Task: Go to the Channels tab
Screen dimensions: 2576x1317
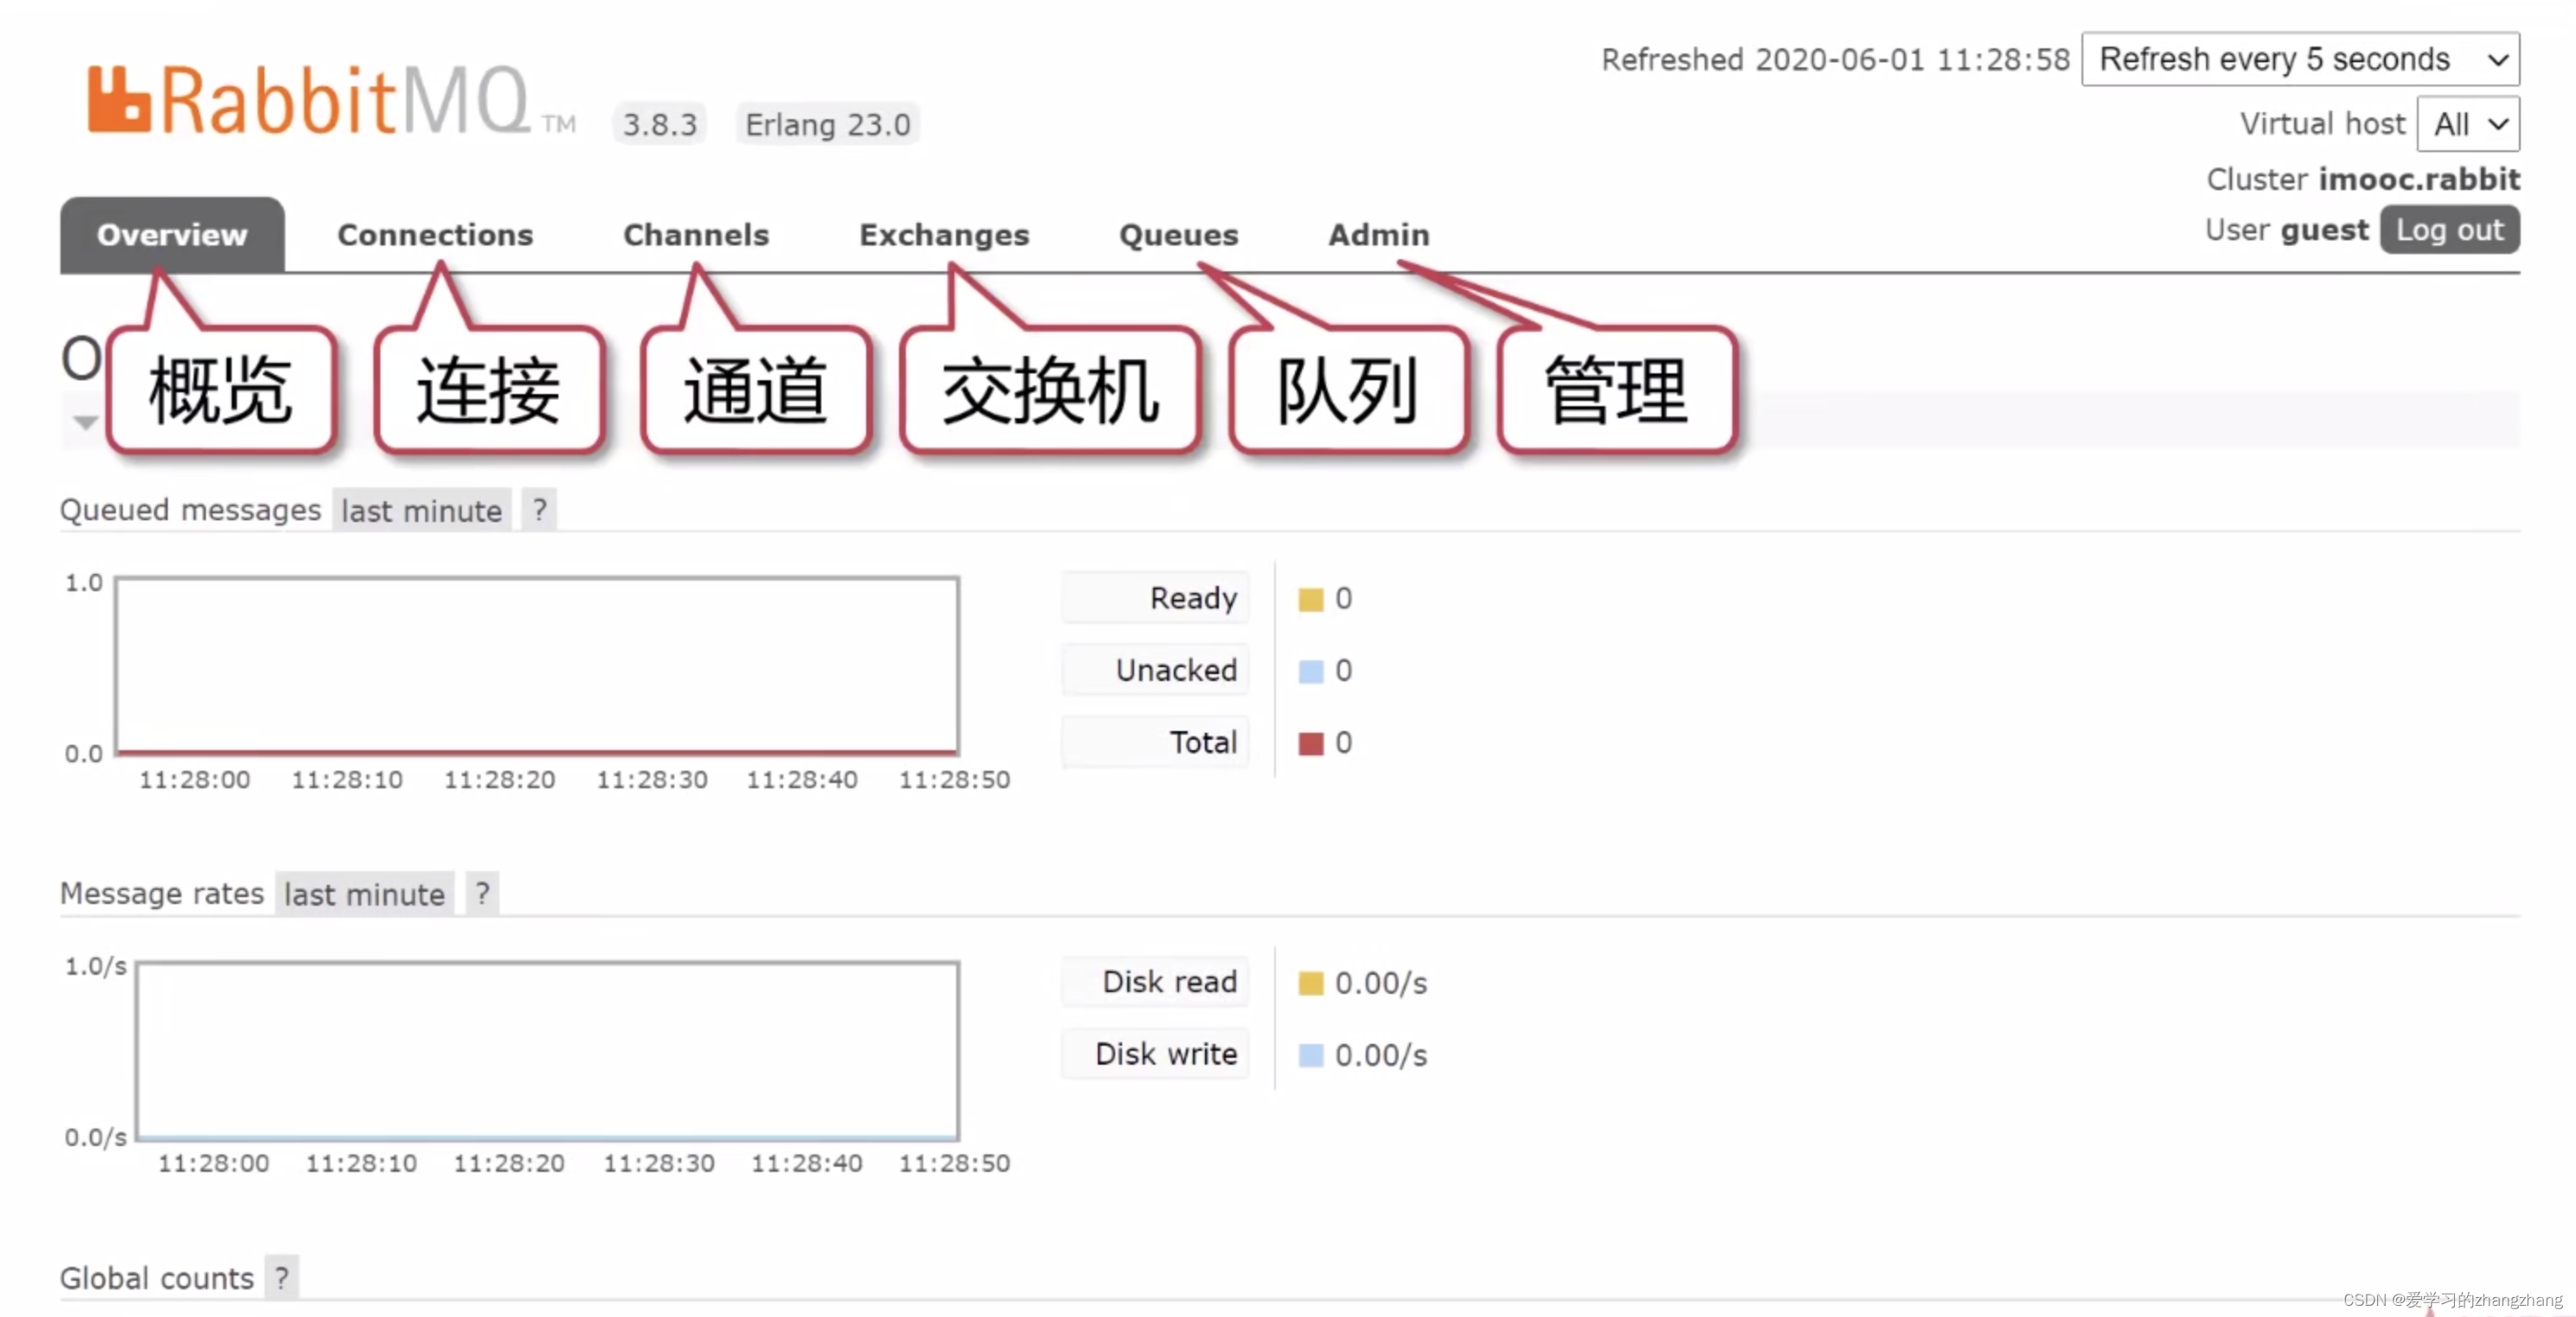Action: click(x=696, y=234)
